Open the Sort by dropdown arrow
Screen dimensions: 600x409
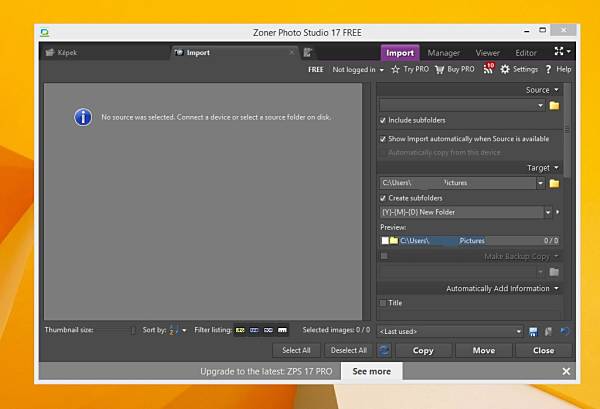(184, 330)
